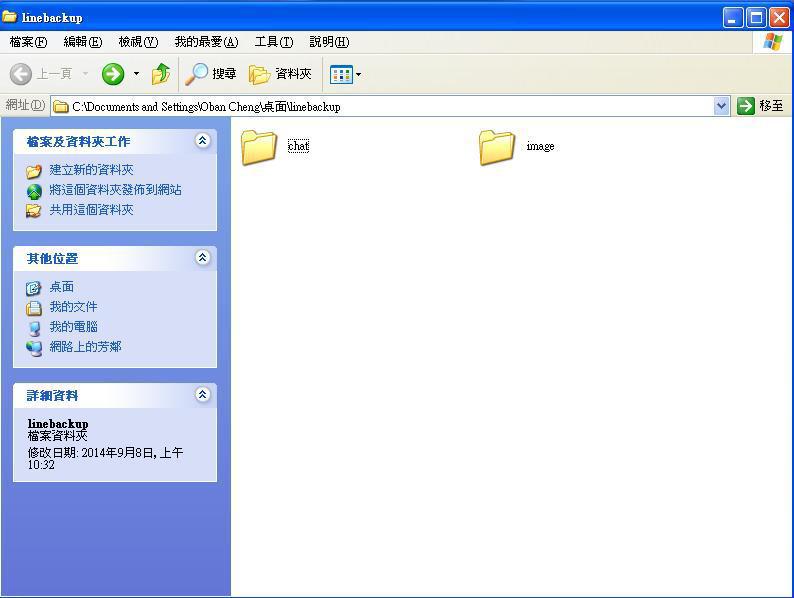This screenshot has height=598, width=794.
Task: Go to 桌面 from Other Places
Action: click(62, 287)
